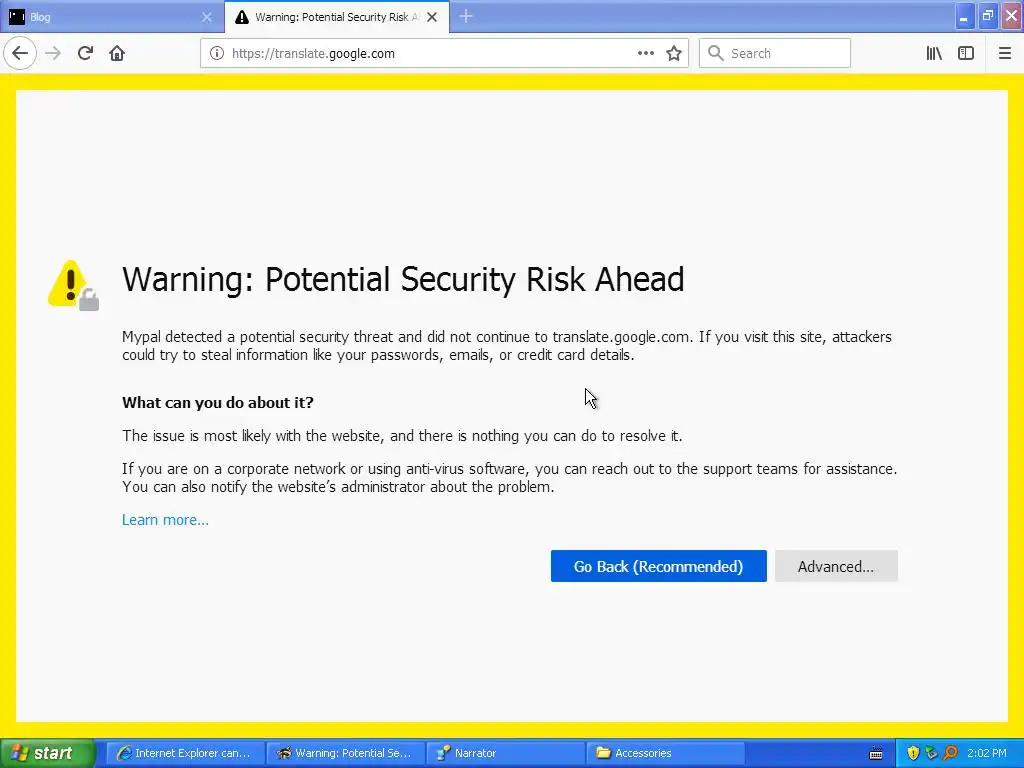The width and height of the screenshot is (1024, 768).
Task: Click the warning triangle lock icon
Action: (73, 285)
